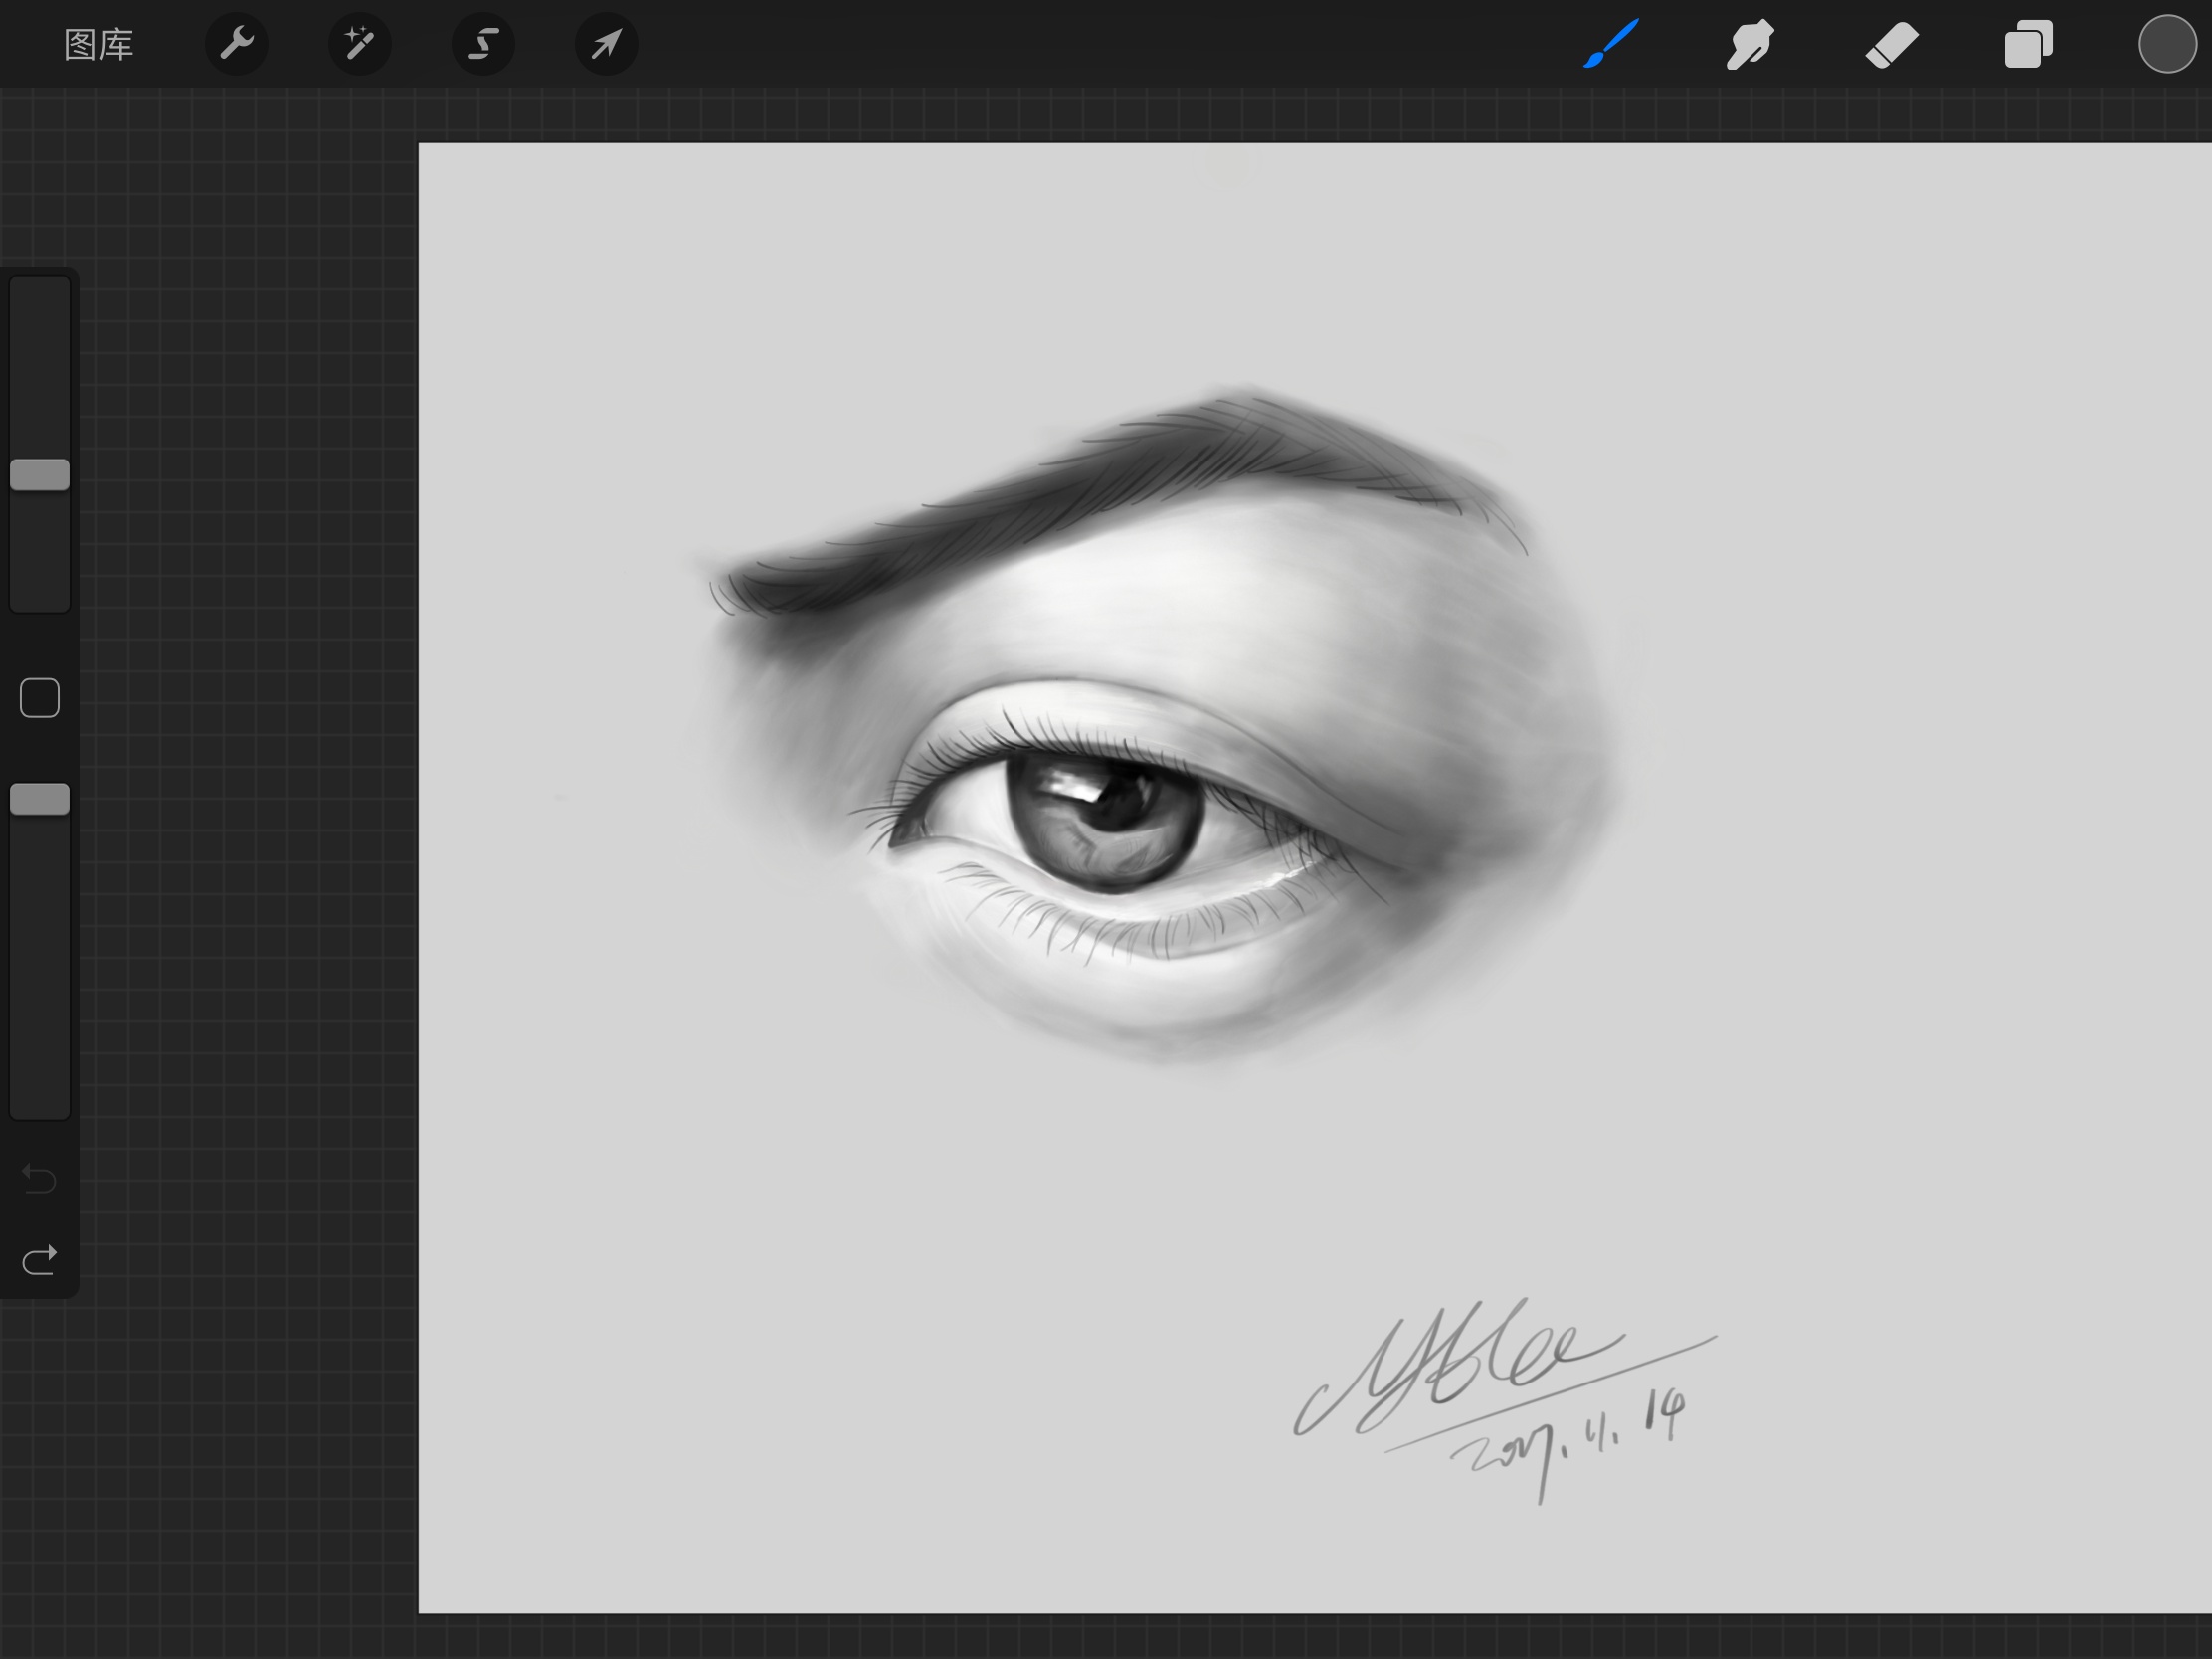The height and width of the screenshot is (1659, 2212).
Task: Select the blue Brush paint tool
Action: click(1611, 44)
